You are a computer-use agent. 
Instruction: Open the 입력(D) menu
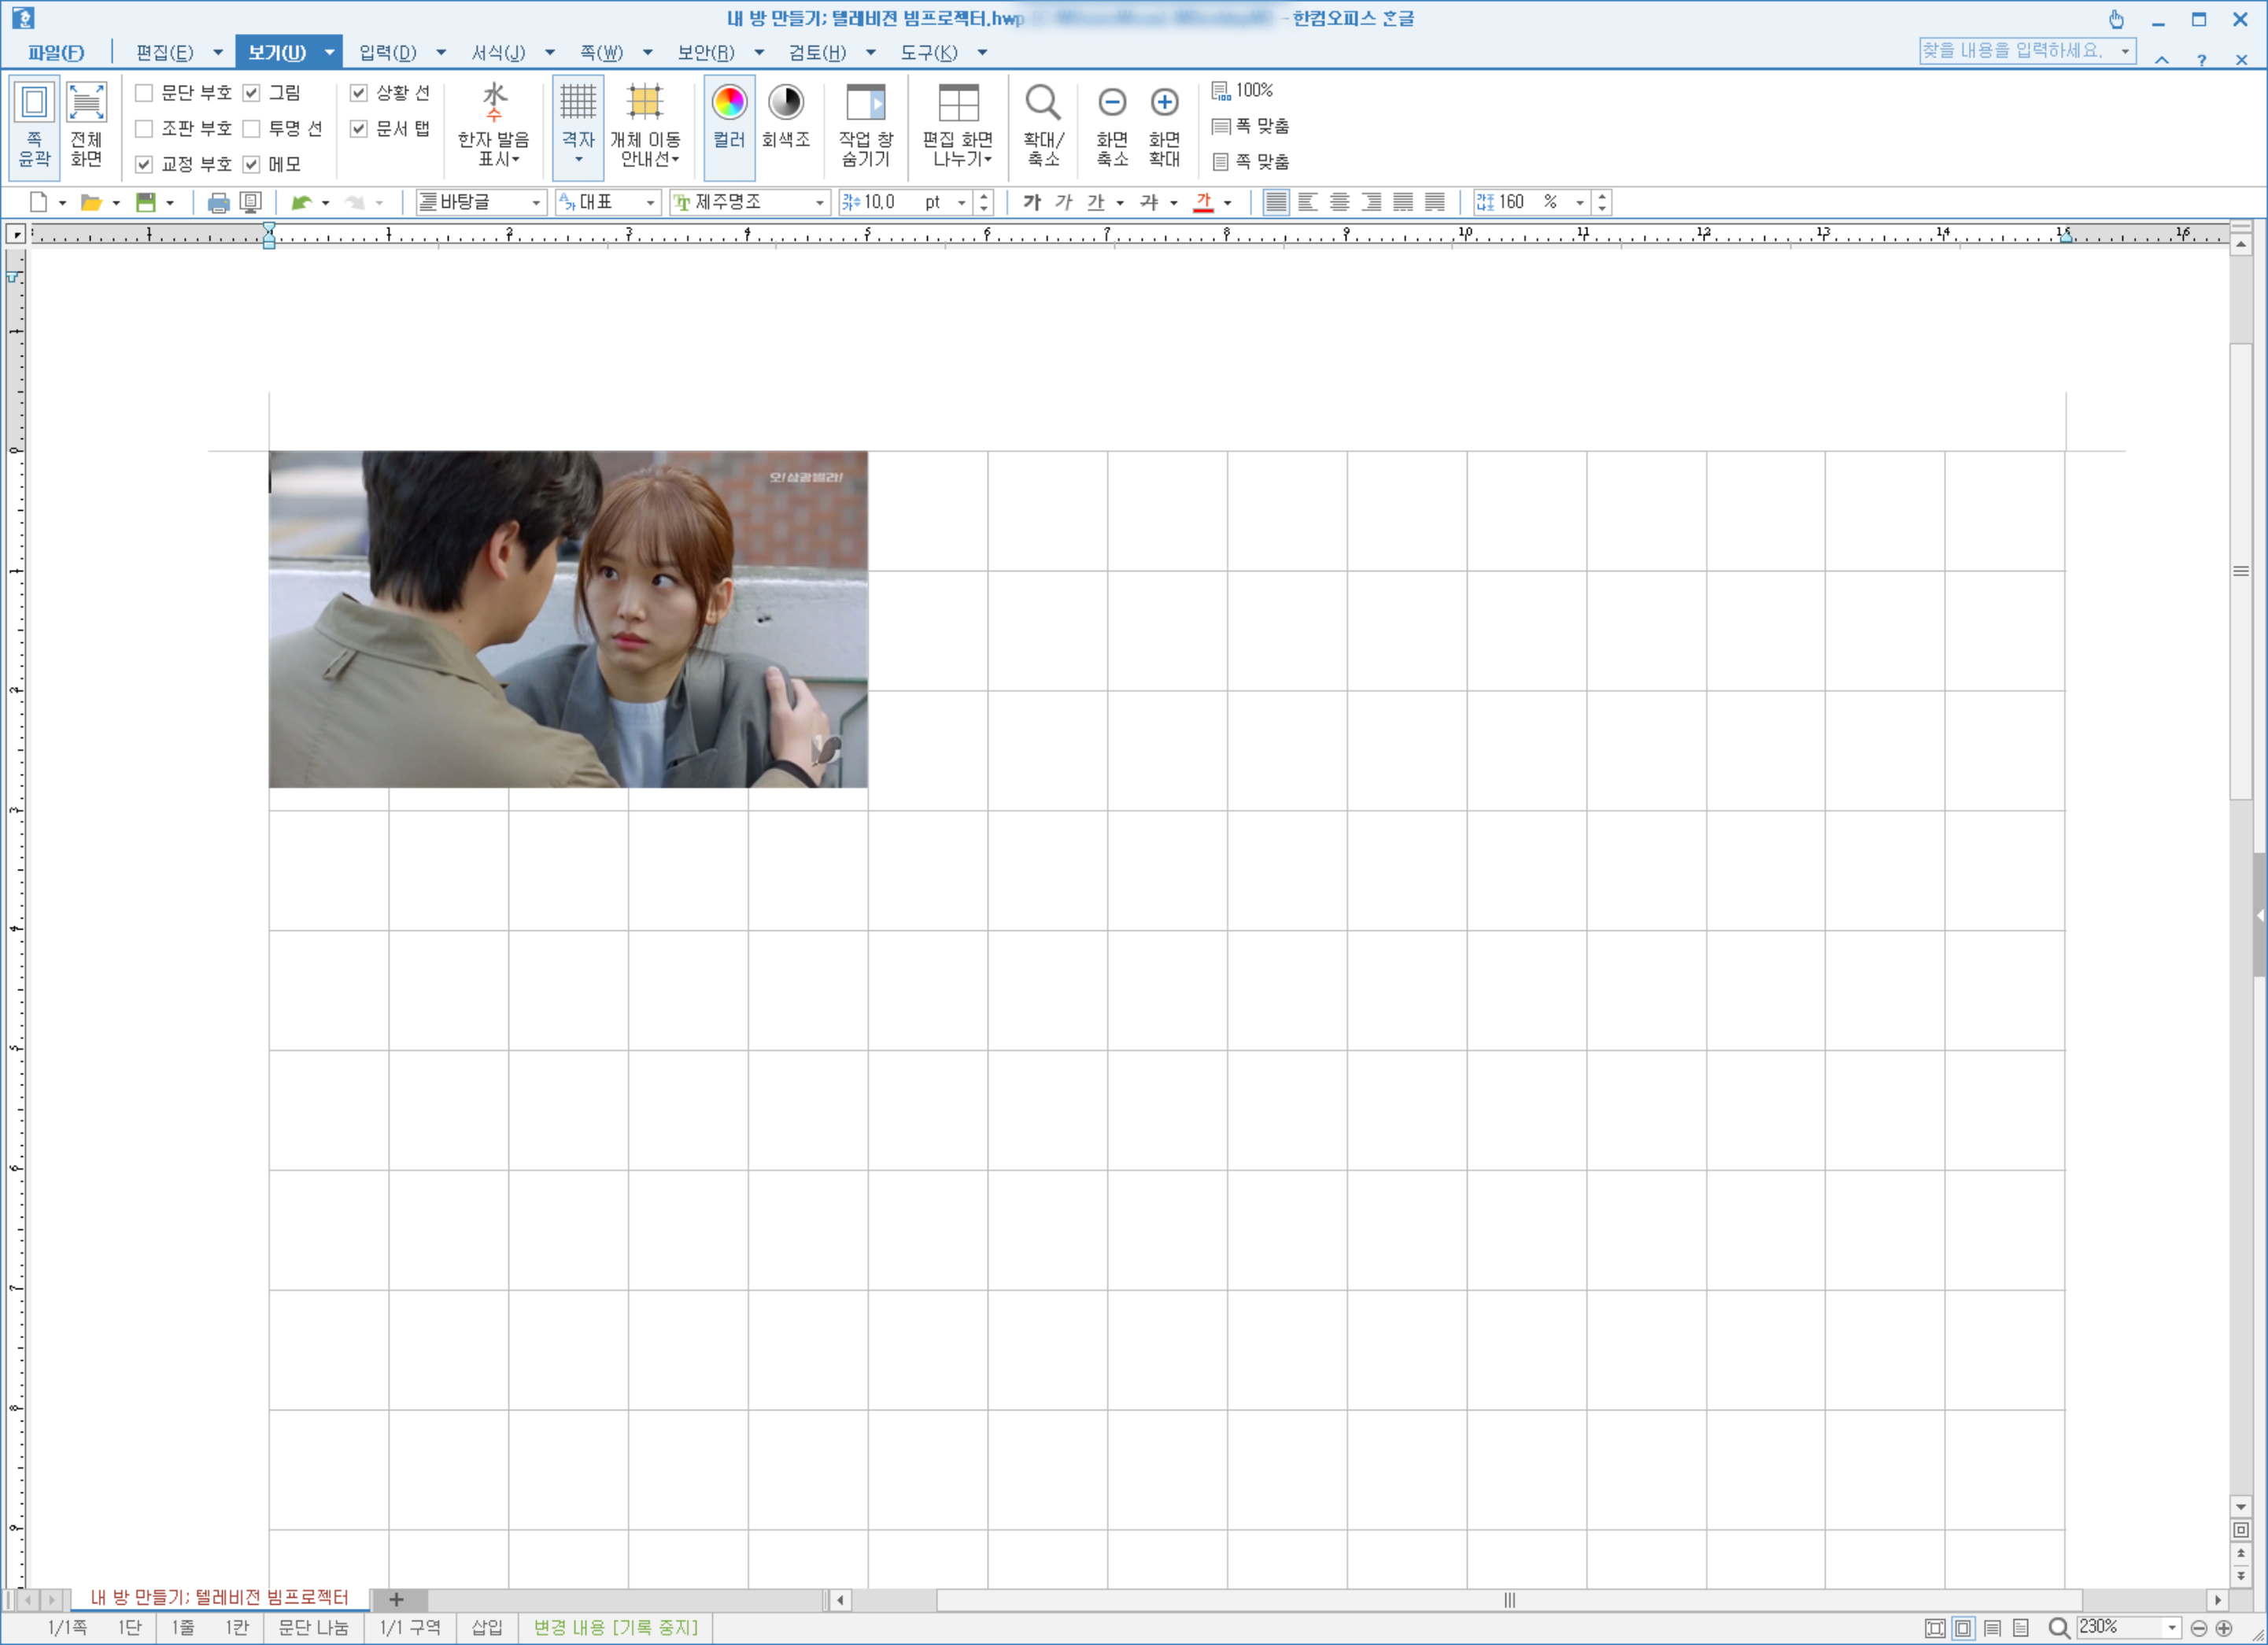[388, 53]
